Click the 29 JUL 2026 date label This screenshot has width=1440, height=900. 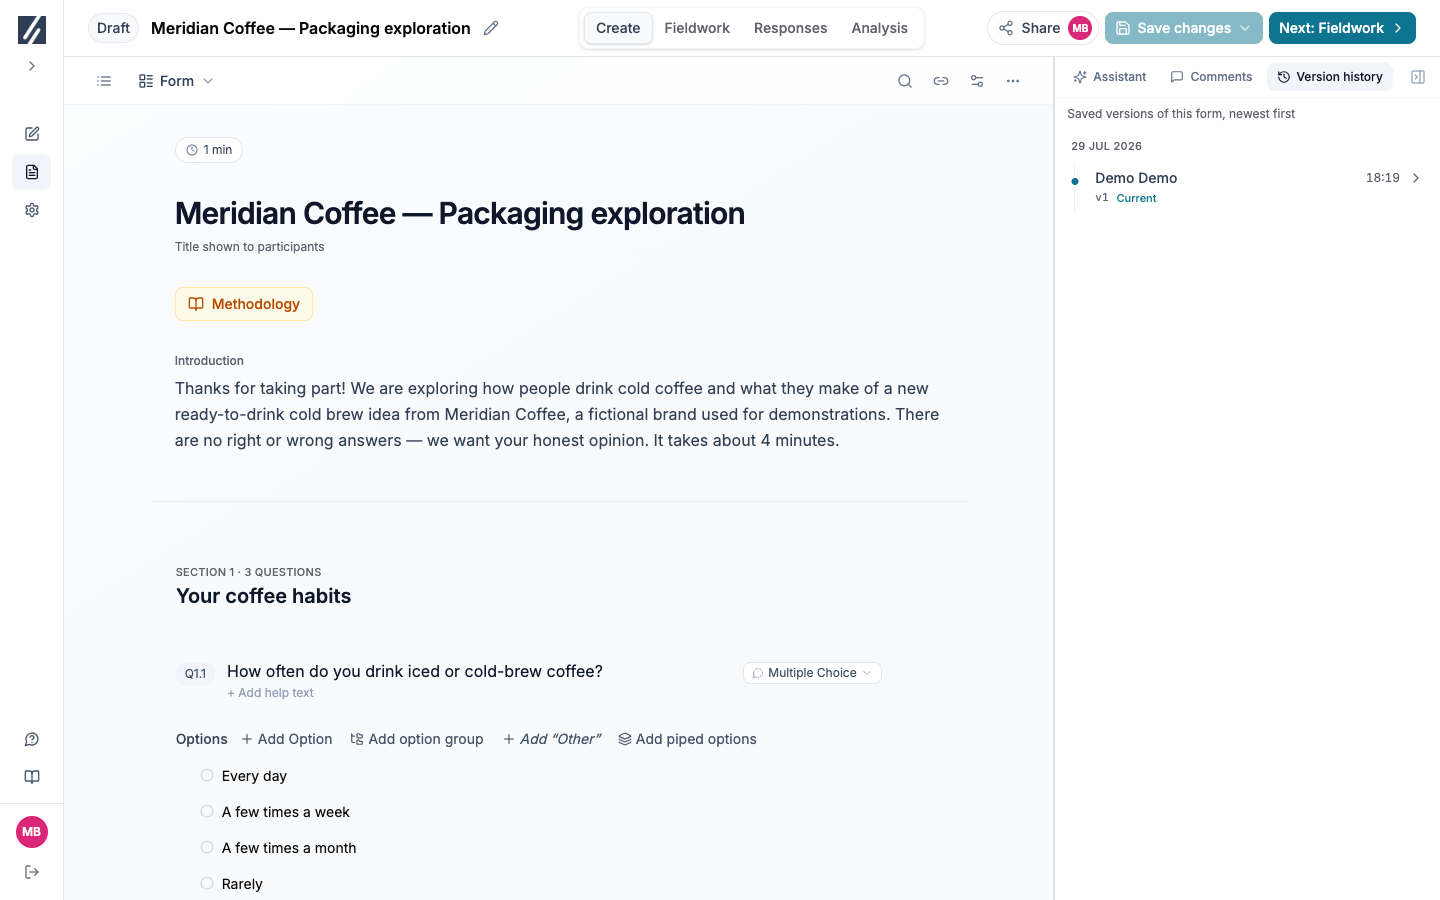click(1106, 146)
